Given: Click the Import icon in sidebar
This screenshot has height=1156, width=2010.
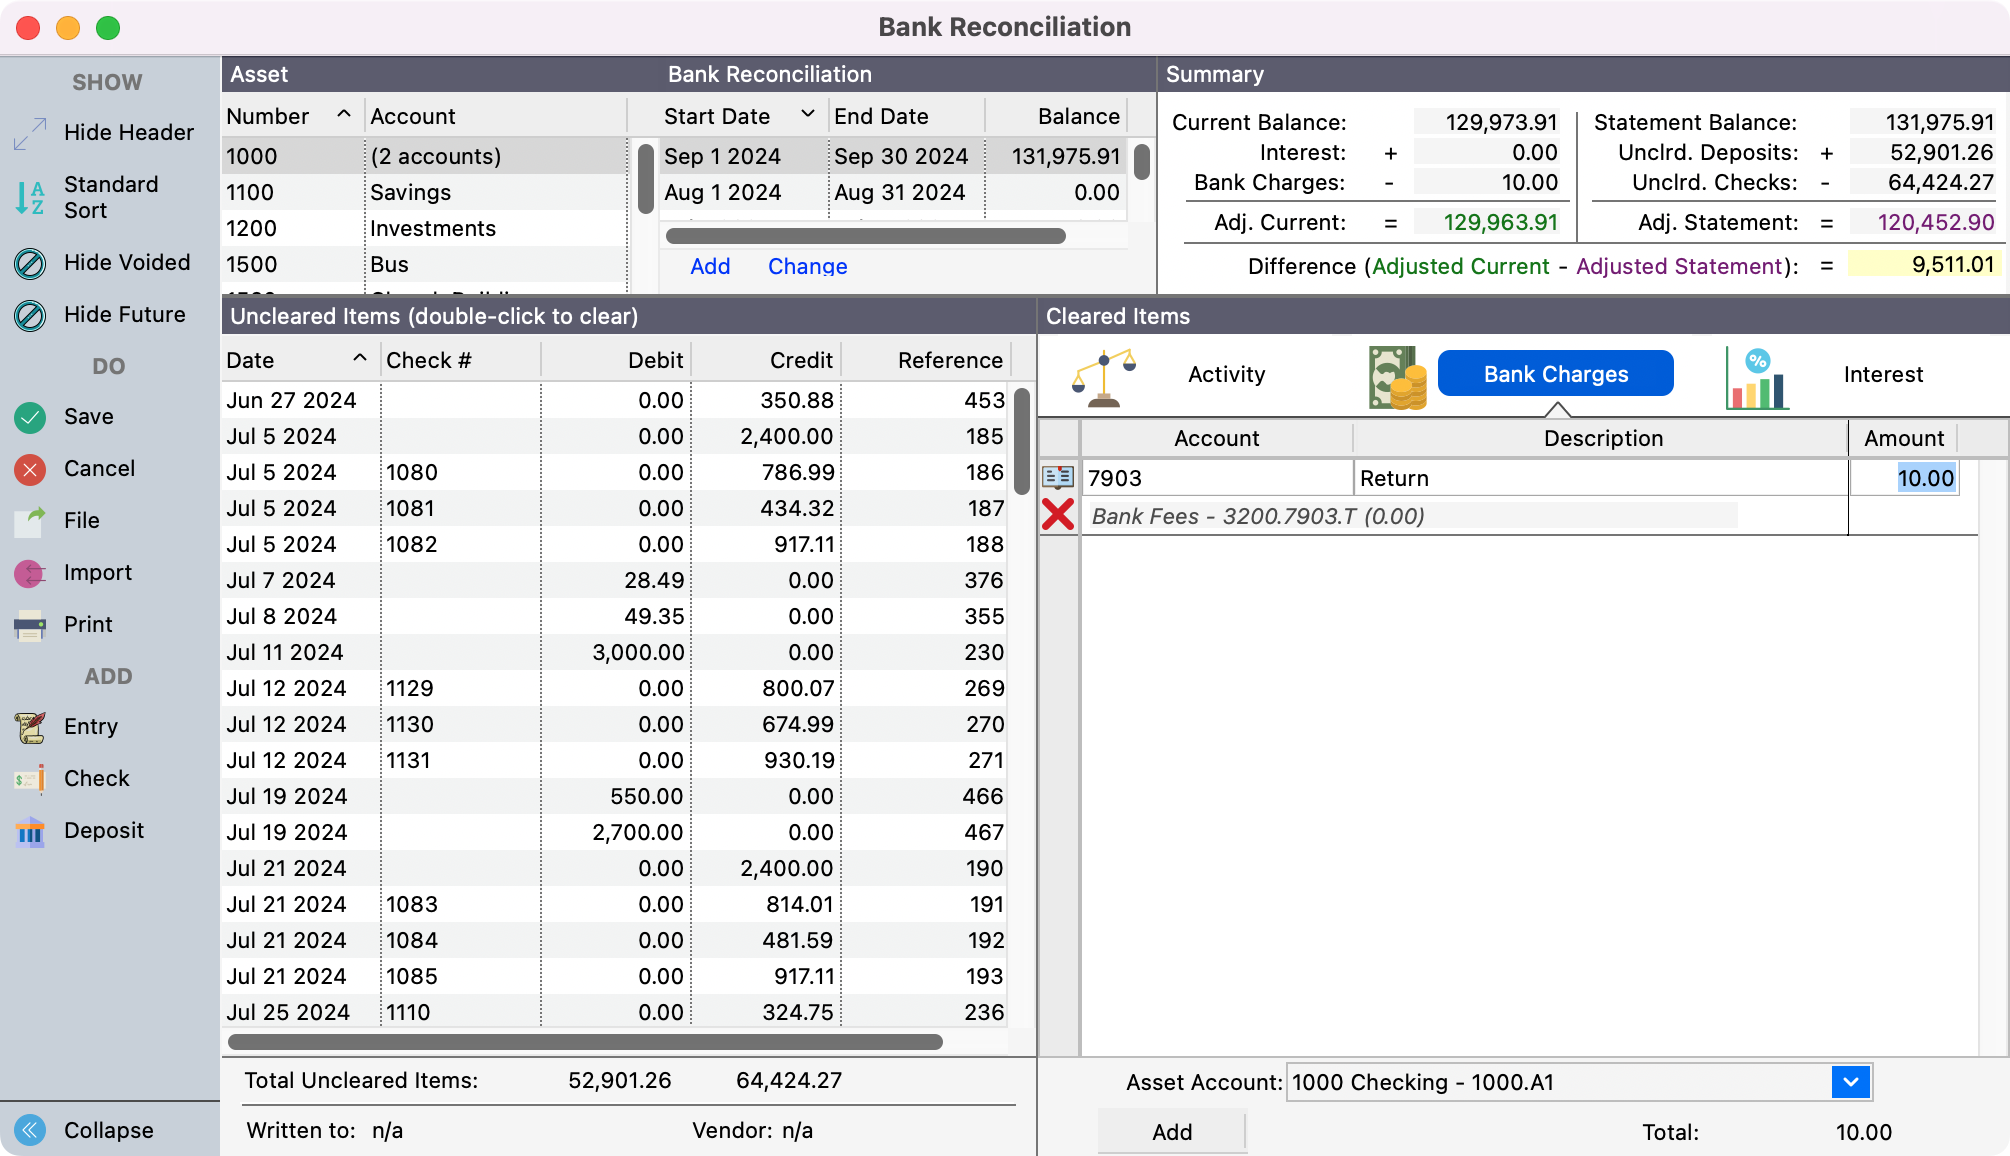Looking at the screenshot, I should (30, 573).
